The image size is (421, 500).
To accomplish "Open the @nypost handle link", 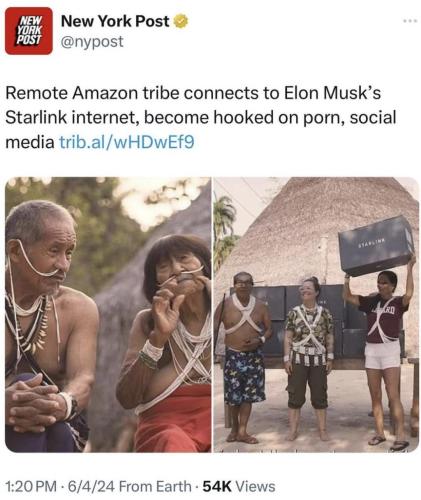I will pos(92,42).
